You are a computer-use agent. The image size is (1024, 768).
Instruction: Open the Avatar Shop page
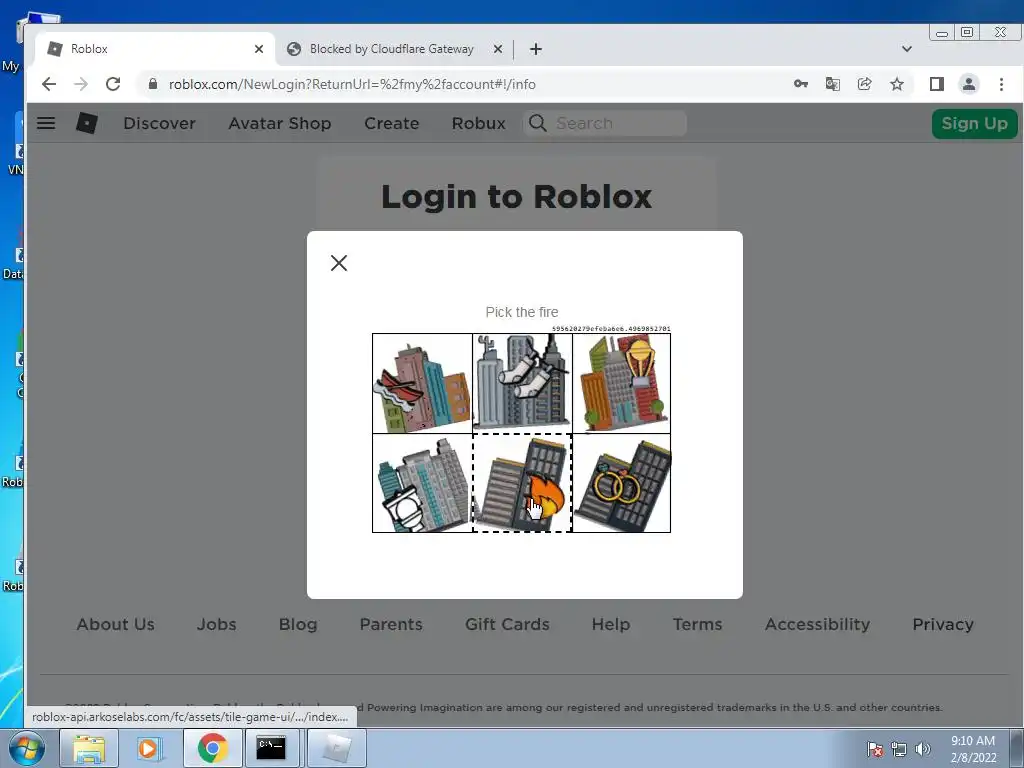pyautogui.click(x=280, y=123)
